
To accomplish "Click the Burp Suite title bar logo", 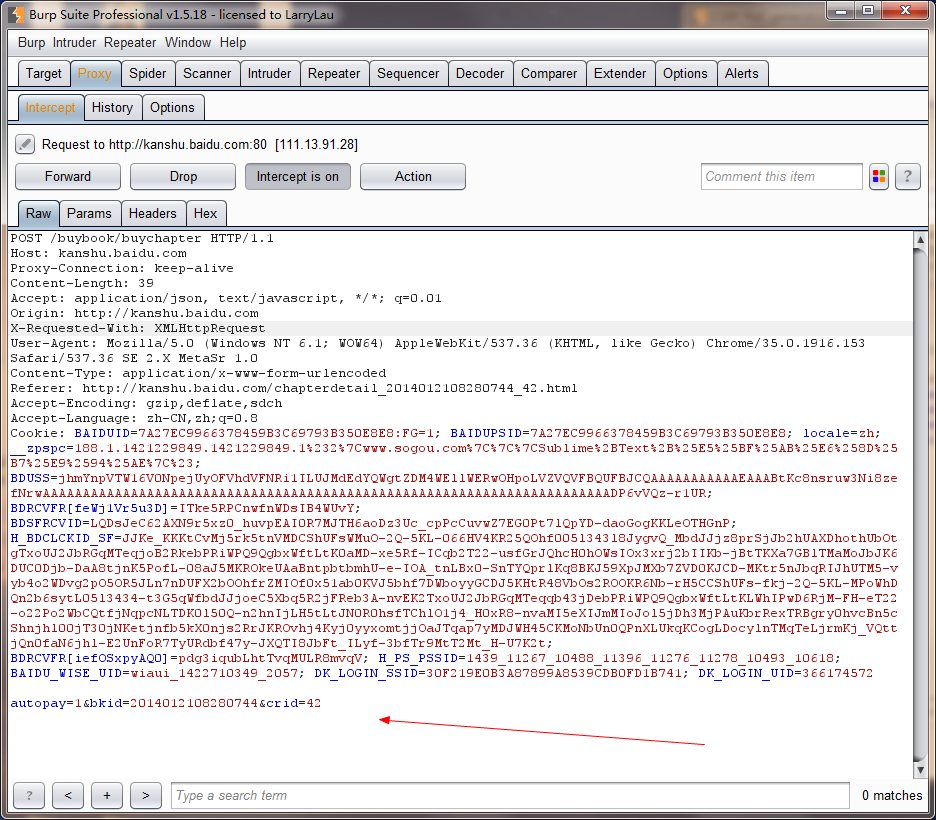I will pos(17,14).
